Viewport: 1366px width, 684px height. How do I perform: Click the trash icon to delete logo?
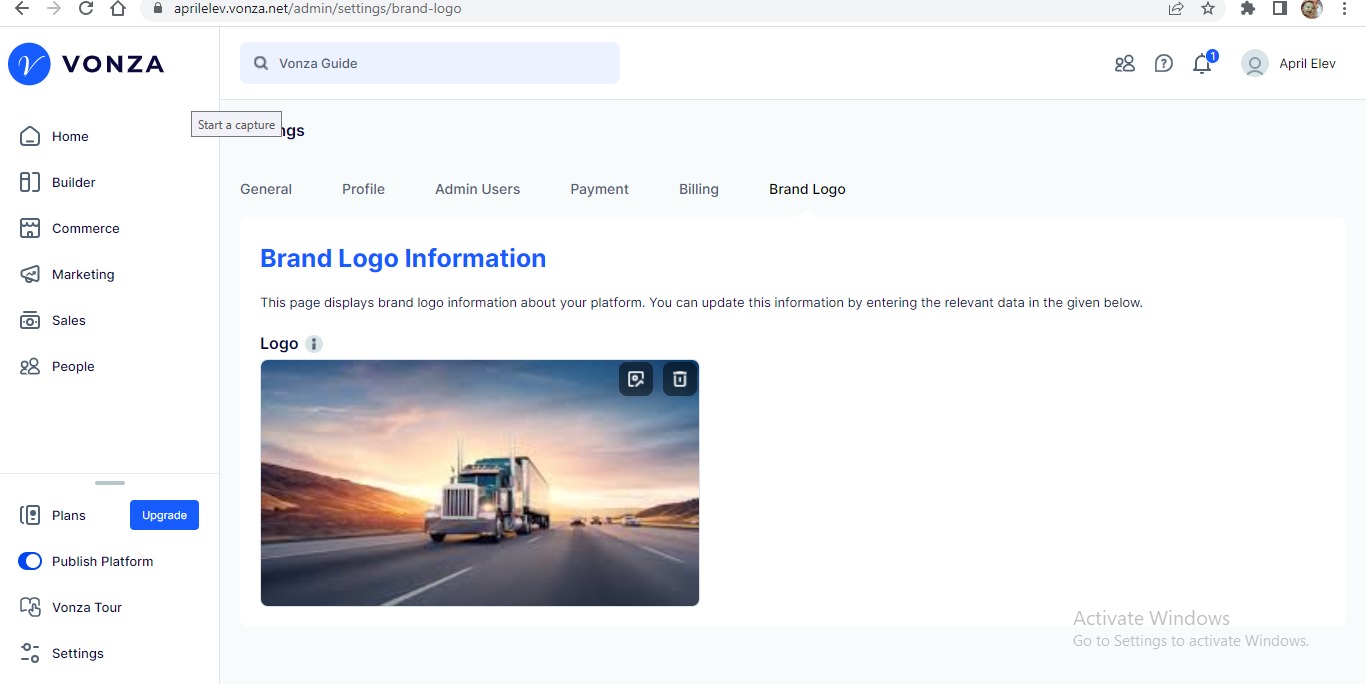click(680, 379)
